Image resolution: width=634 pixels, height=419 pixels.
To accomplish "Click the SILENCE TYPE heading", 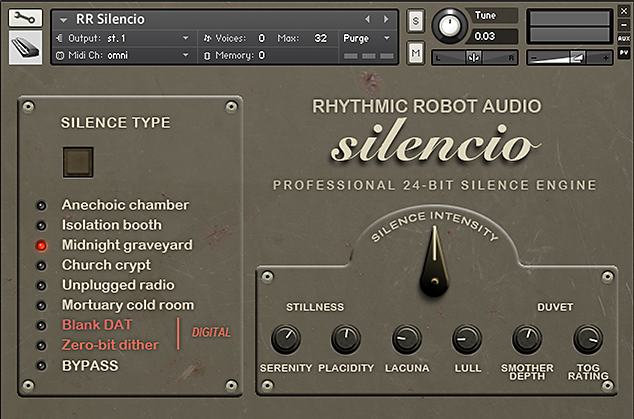I will coord(116,123).
